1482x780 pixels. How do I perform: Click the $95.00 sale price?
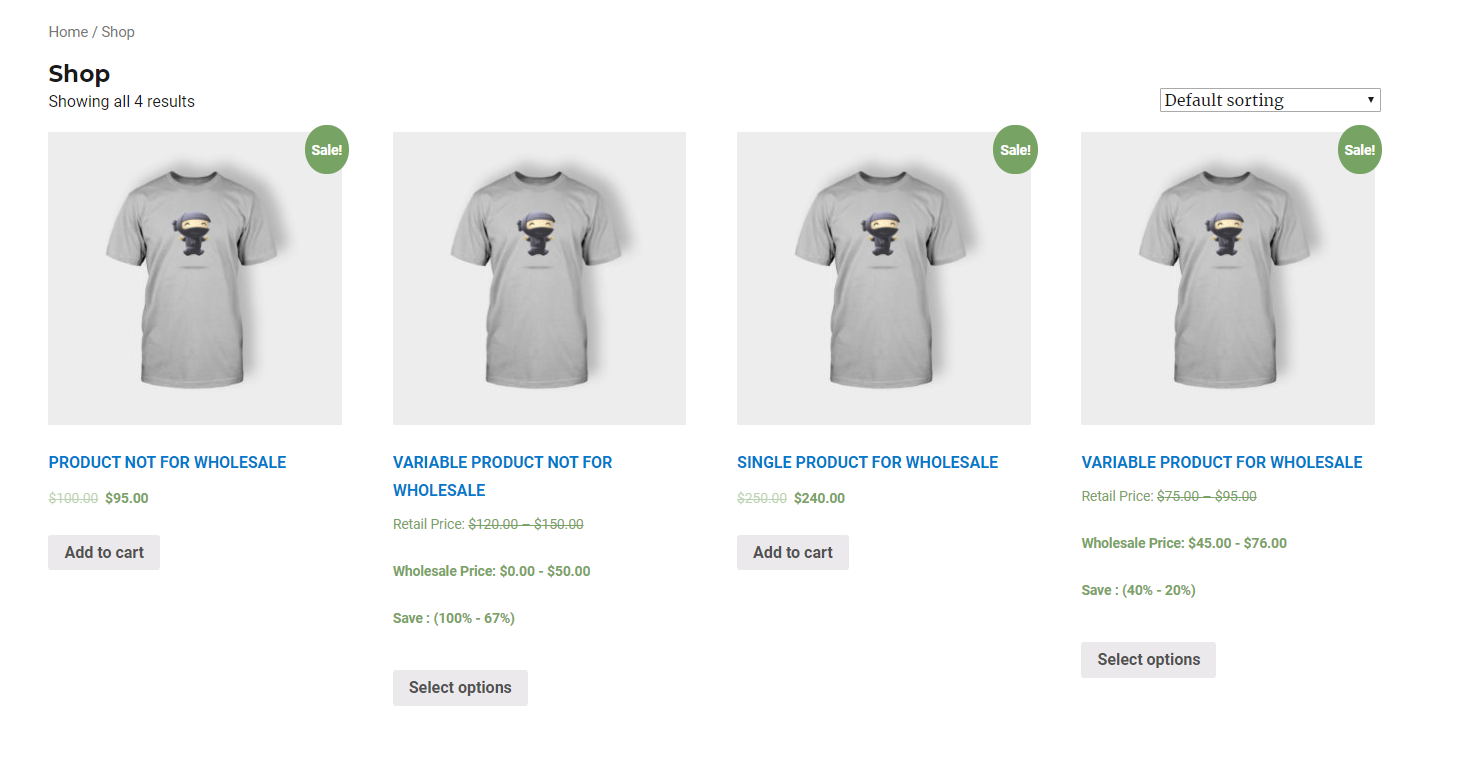point(127,498)
